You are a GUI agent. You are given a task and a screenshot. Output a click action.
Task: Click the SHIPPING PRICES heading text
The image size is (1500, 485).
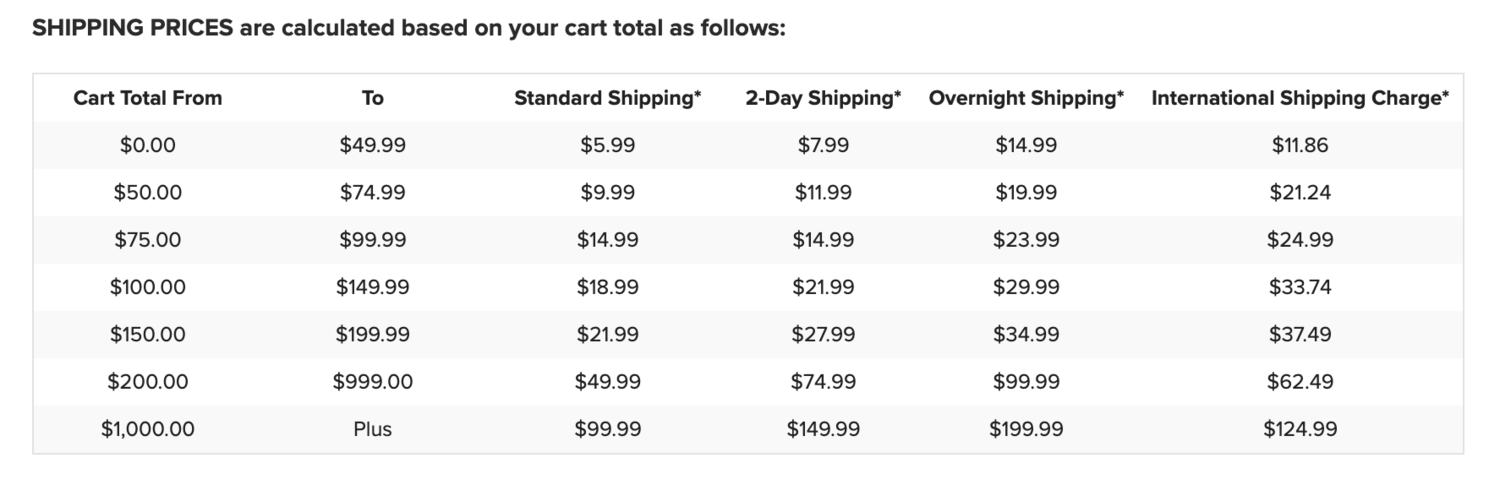click(x=132, y=28)
